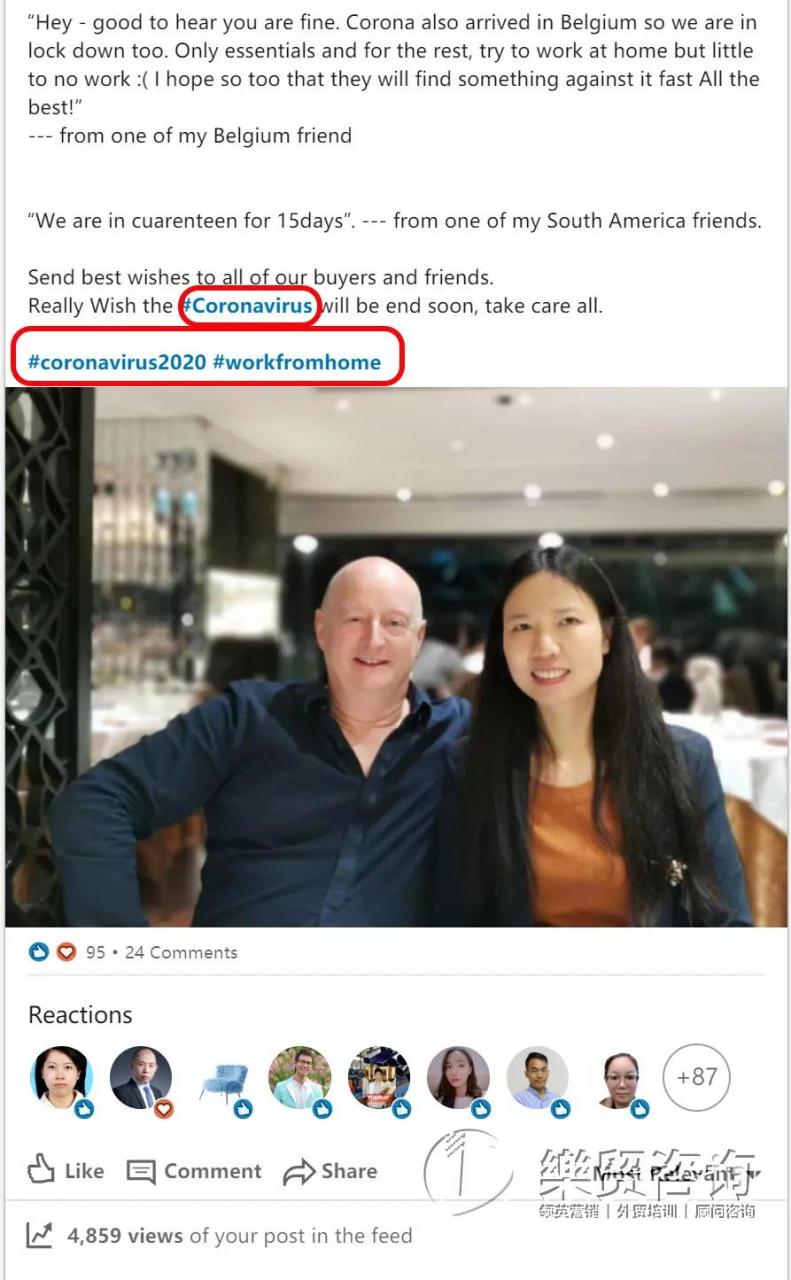Click the blue like reaction icon beside 95
This screenshot has height=1280, width=791.
tap(38, 952)
